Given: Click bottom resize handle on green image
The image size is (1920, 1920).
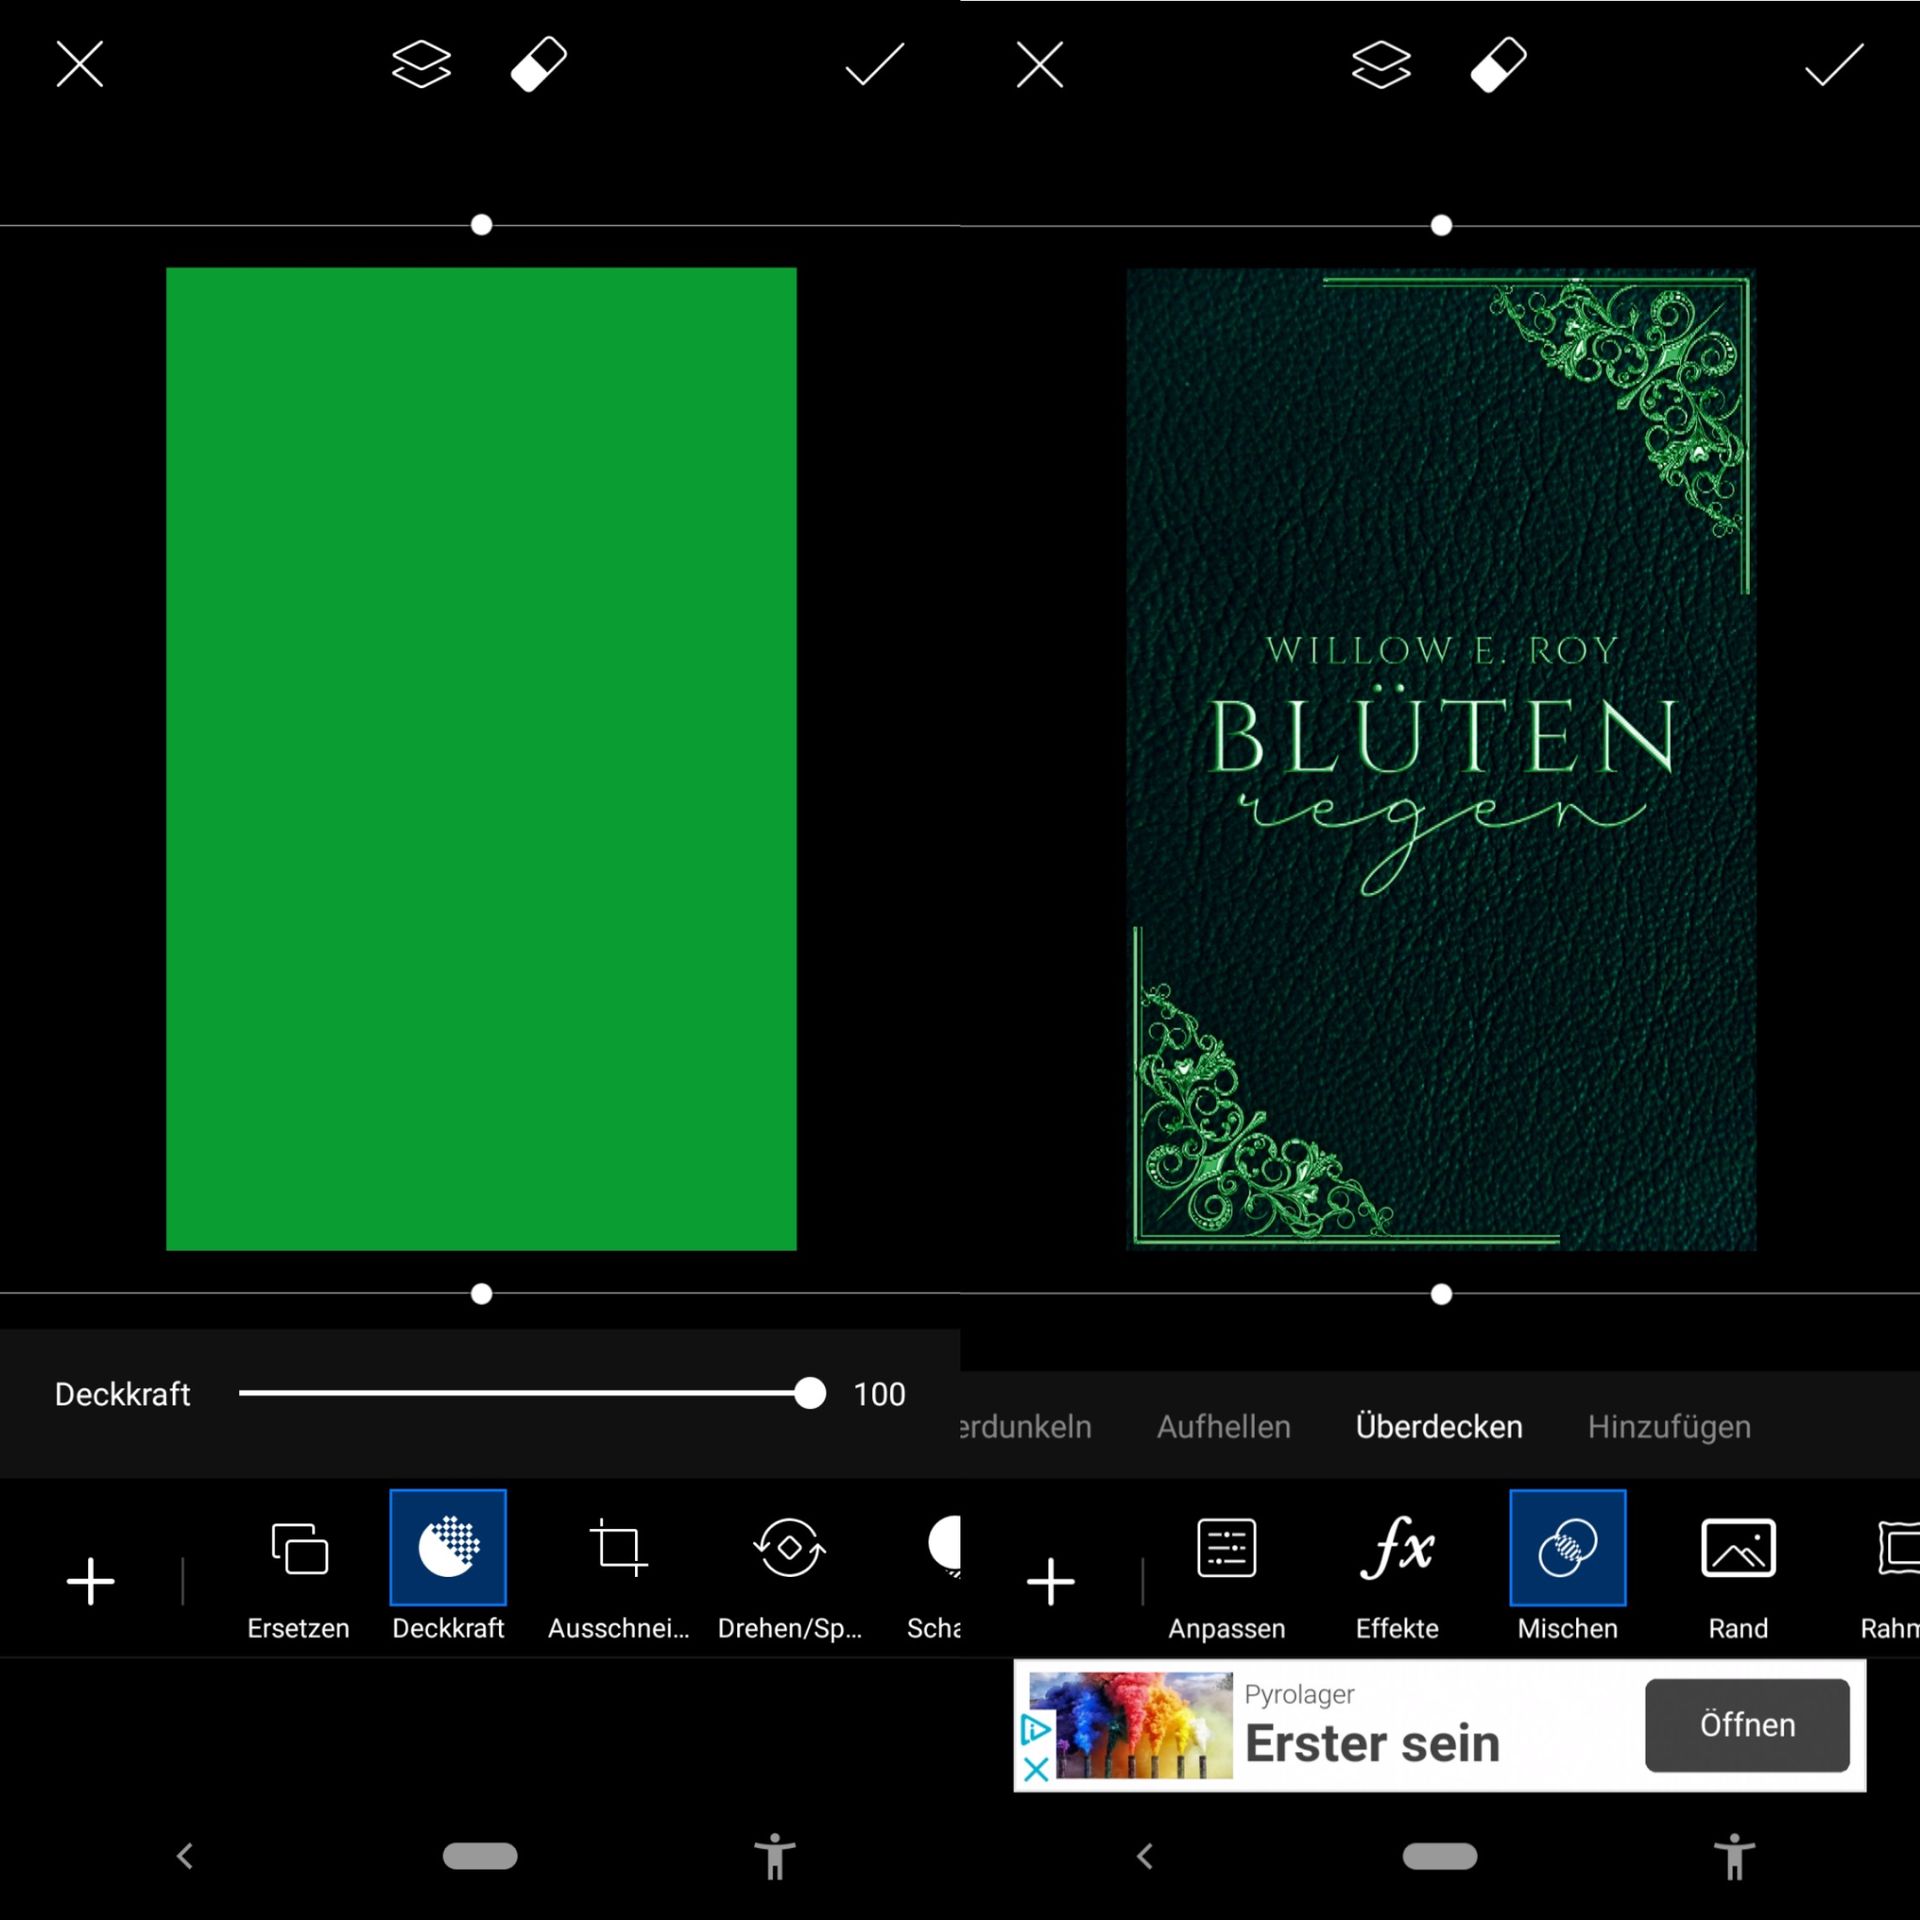Looking at the screenshot, I should pyautogui.click(x=481, y=1294).
